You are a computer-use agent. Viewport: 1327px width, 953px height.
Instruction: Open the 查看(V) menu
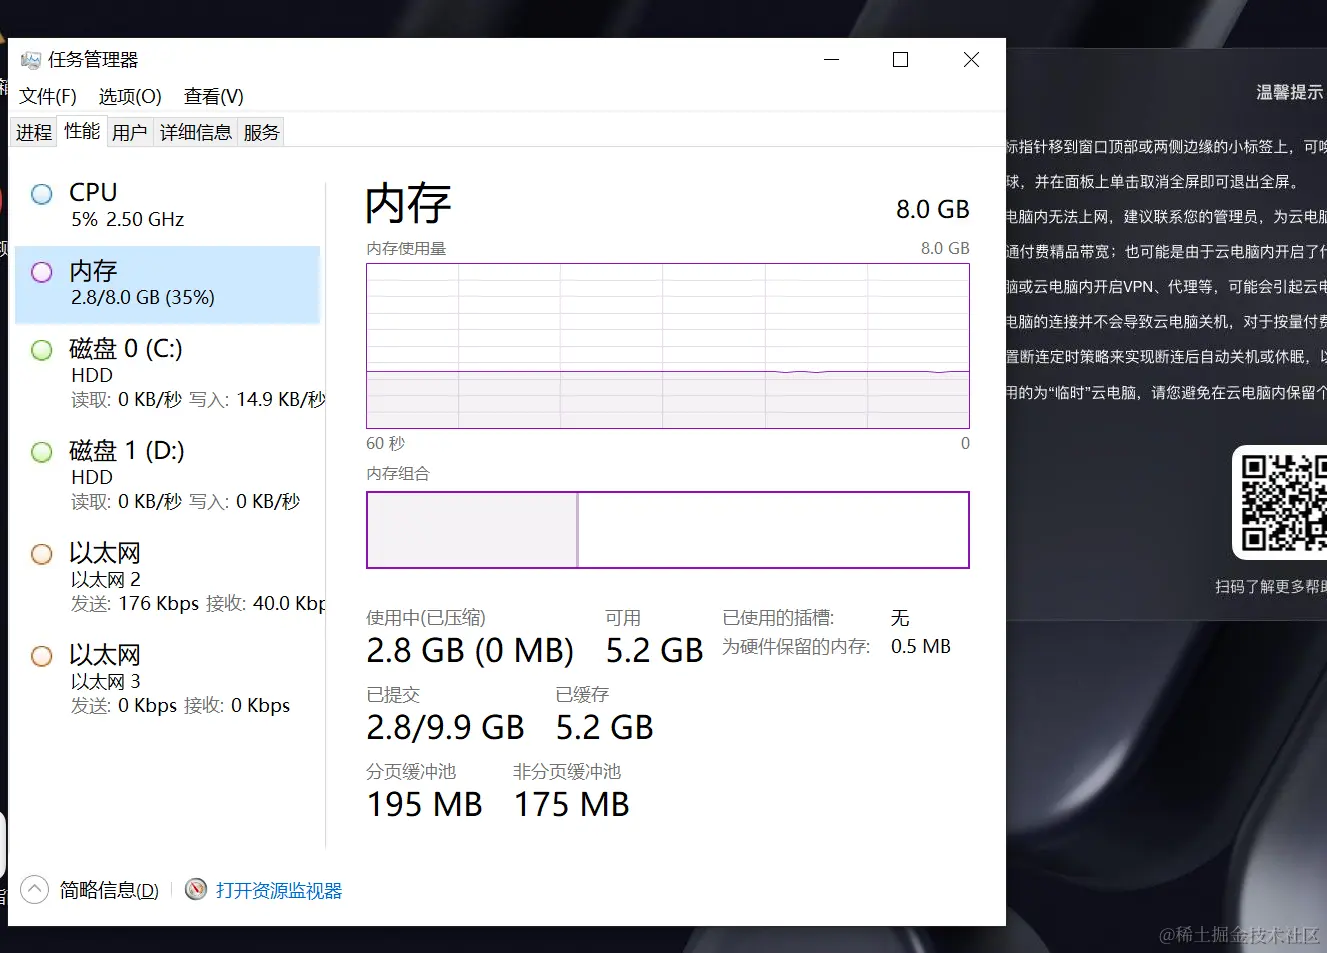[x=214, y=96]
